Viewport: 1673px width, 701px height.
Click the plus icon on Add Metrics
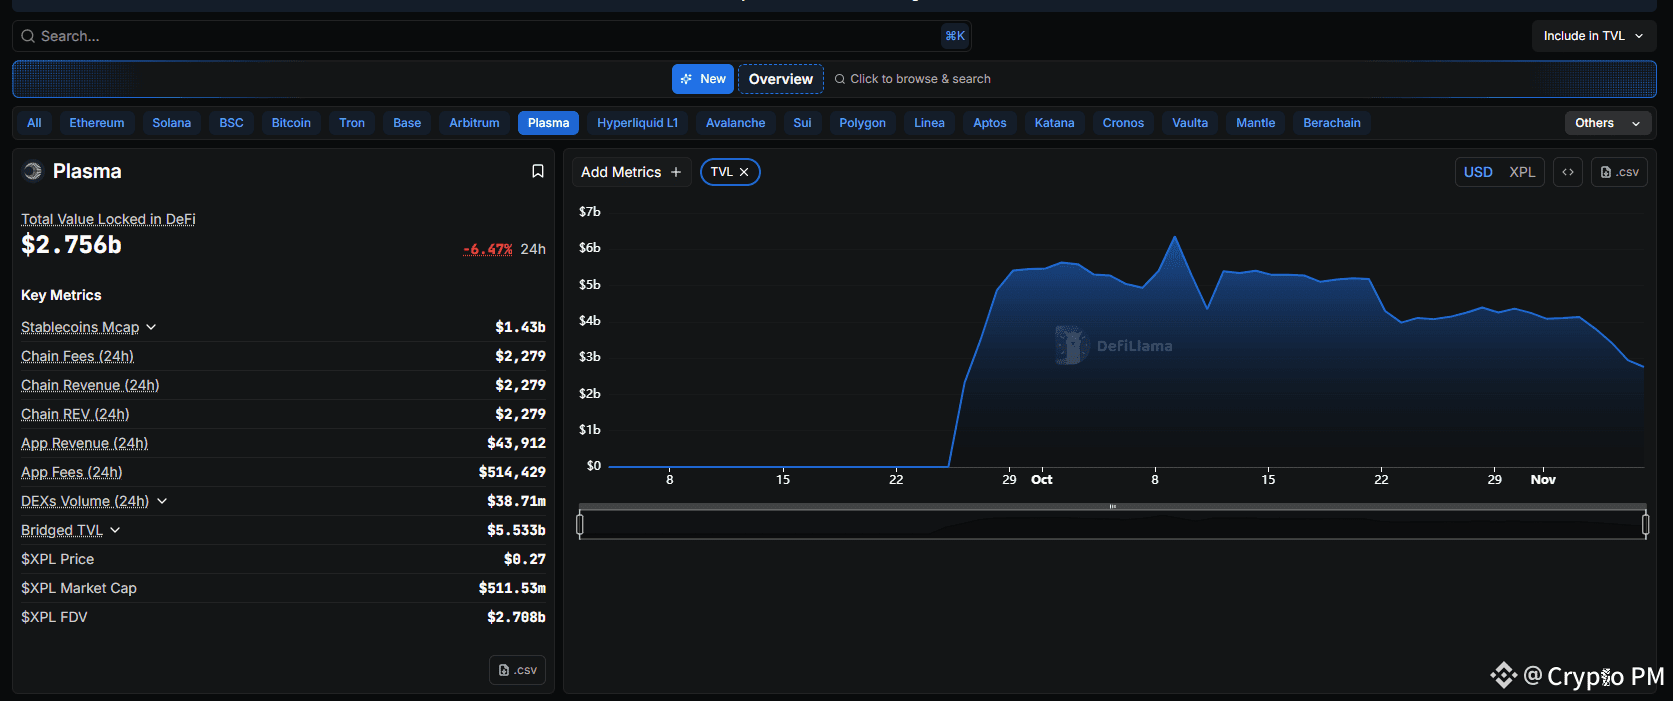coord(676,172)
